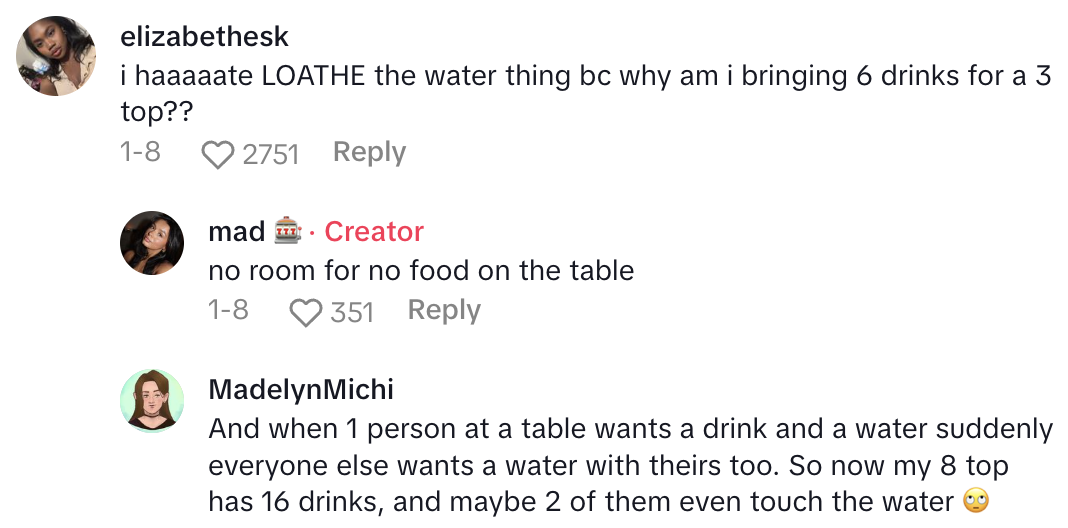
Task: Select the "no room for no food" text
Action: pyautogui.click(x=421, y=270)
